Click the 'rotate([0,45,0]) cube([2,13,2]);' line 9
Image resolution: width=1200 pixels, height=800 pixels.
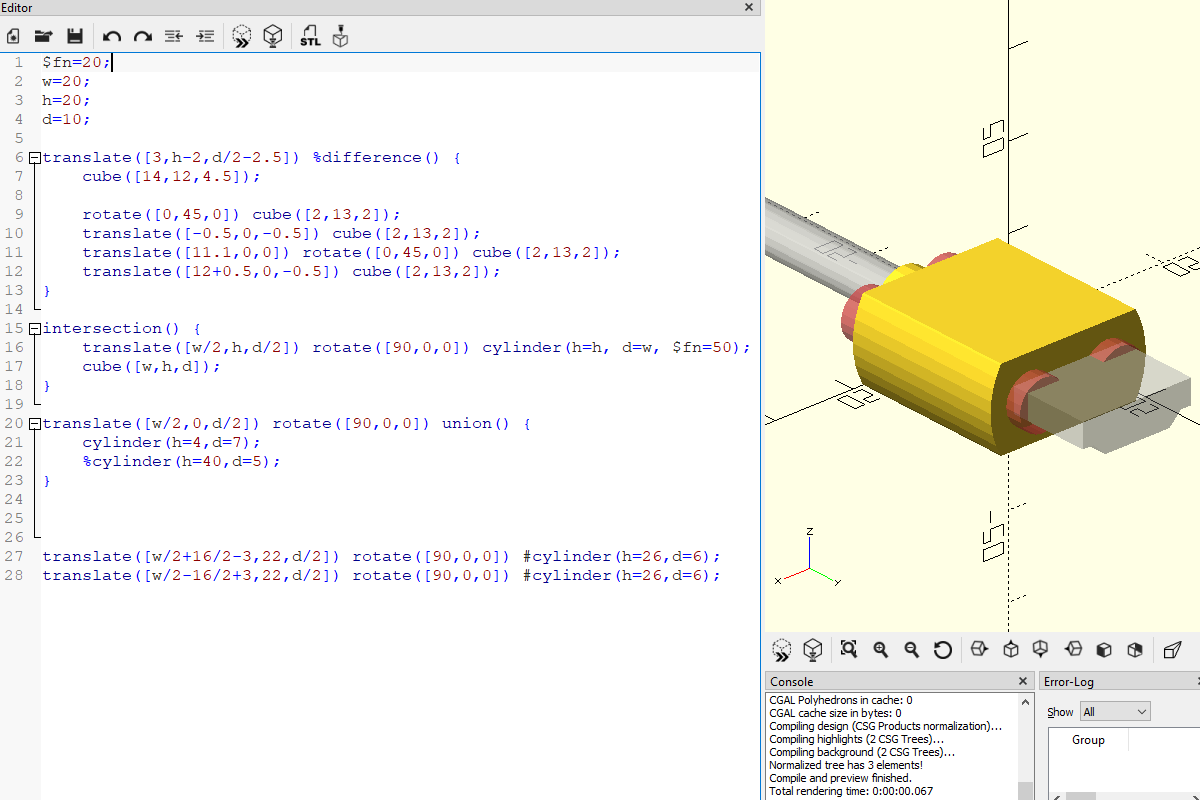click(x=241, y=215)
